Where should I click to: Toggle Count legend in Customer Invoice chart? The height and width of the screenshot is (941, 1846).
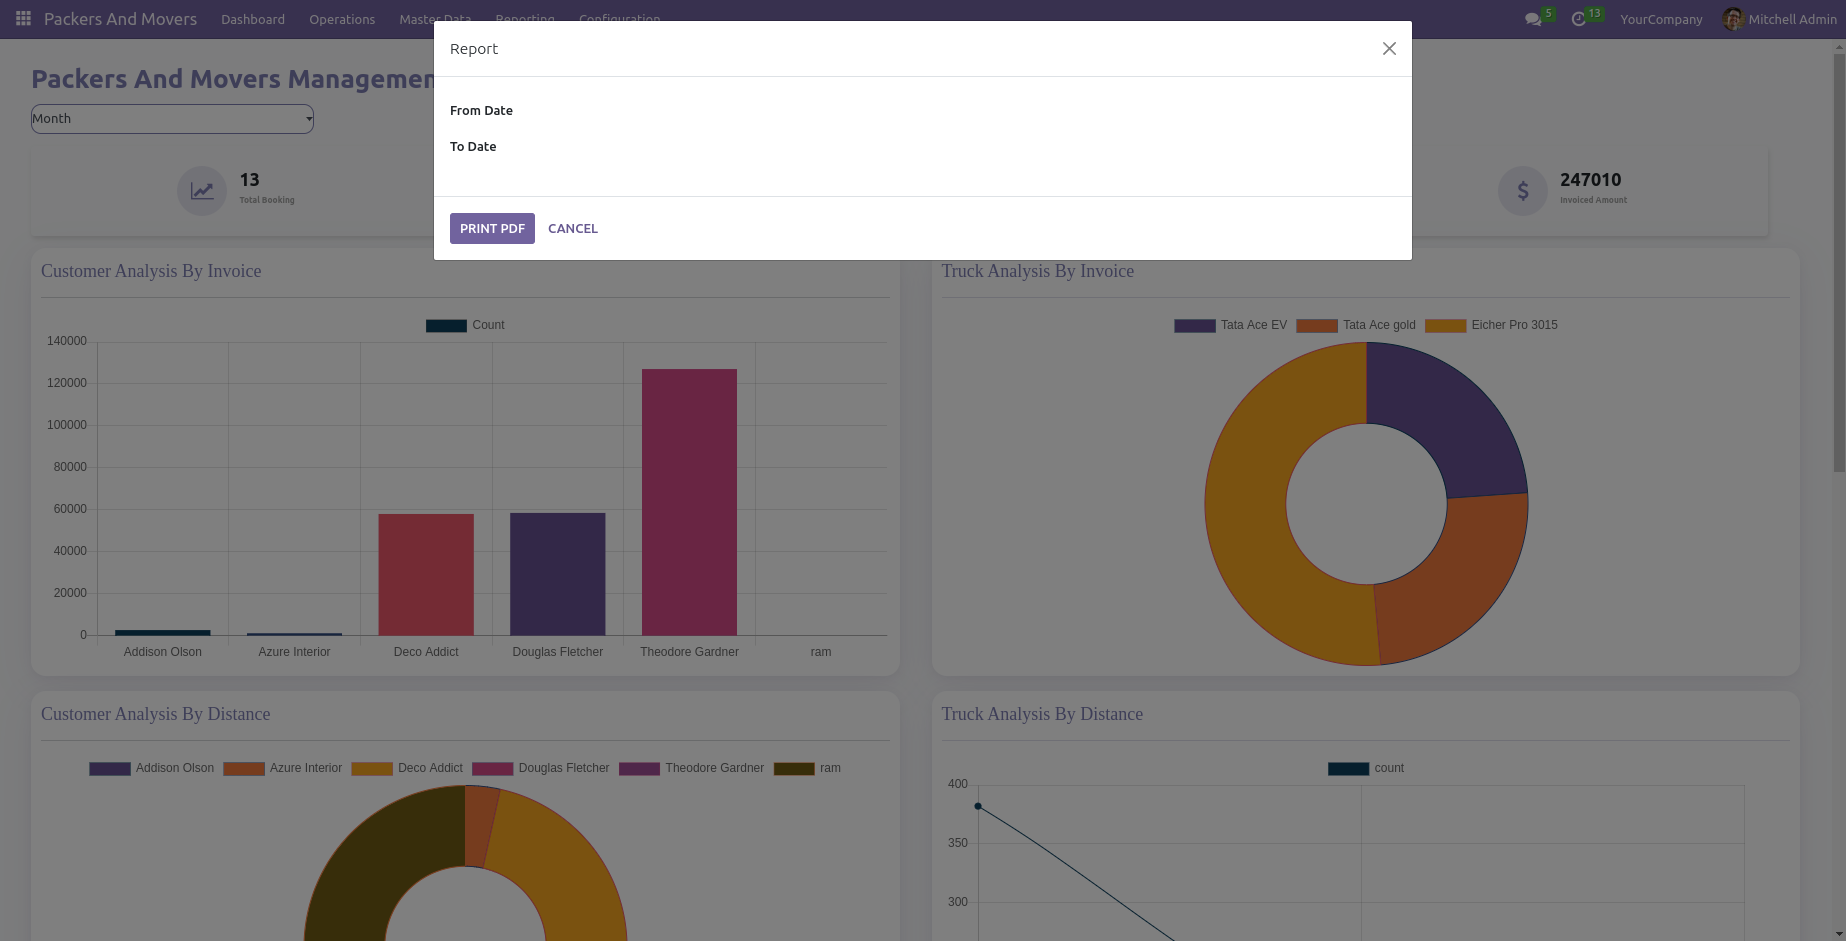tap(465, 325)
